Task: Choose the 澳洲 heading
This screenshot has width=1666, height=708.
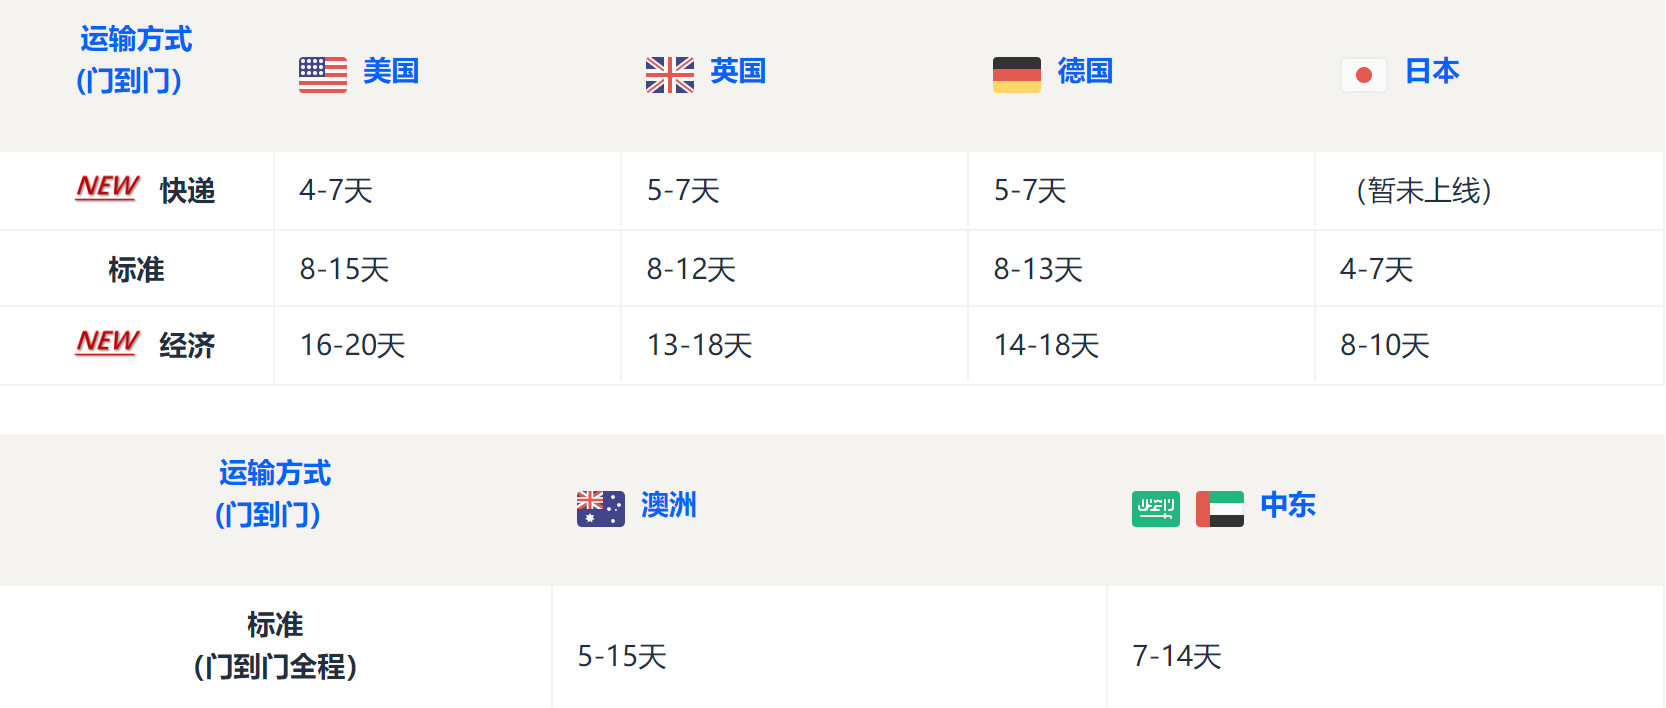Action: [669, 505]
